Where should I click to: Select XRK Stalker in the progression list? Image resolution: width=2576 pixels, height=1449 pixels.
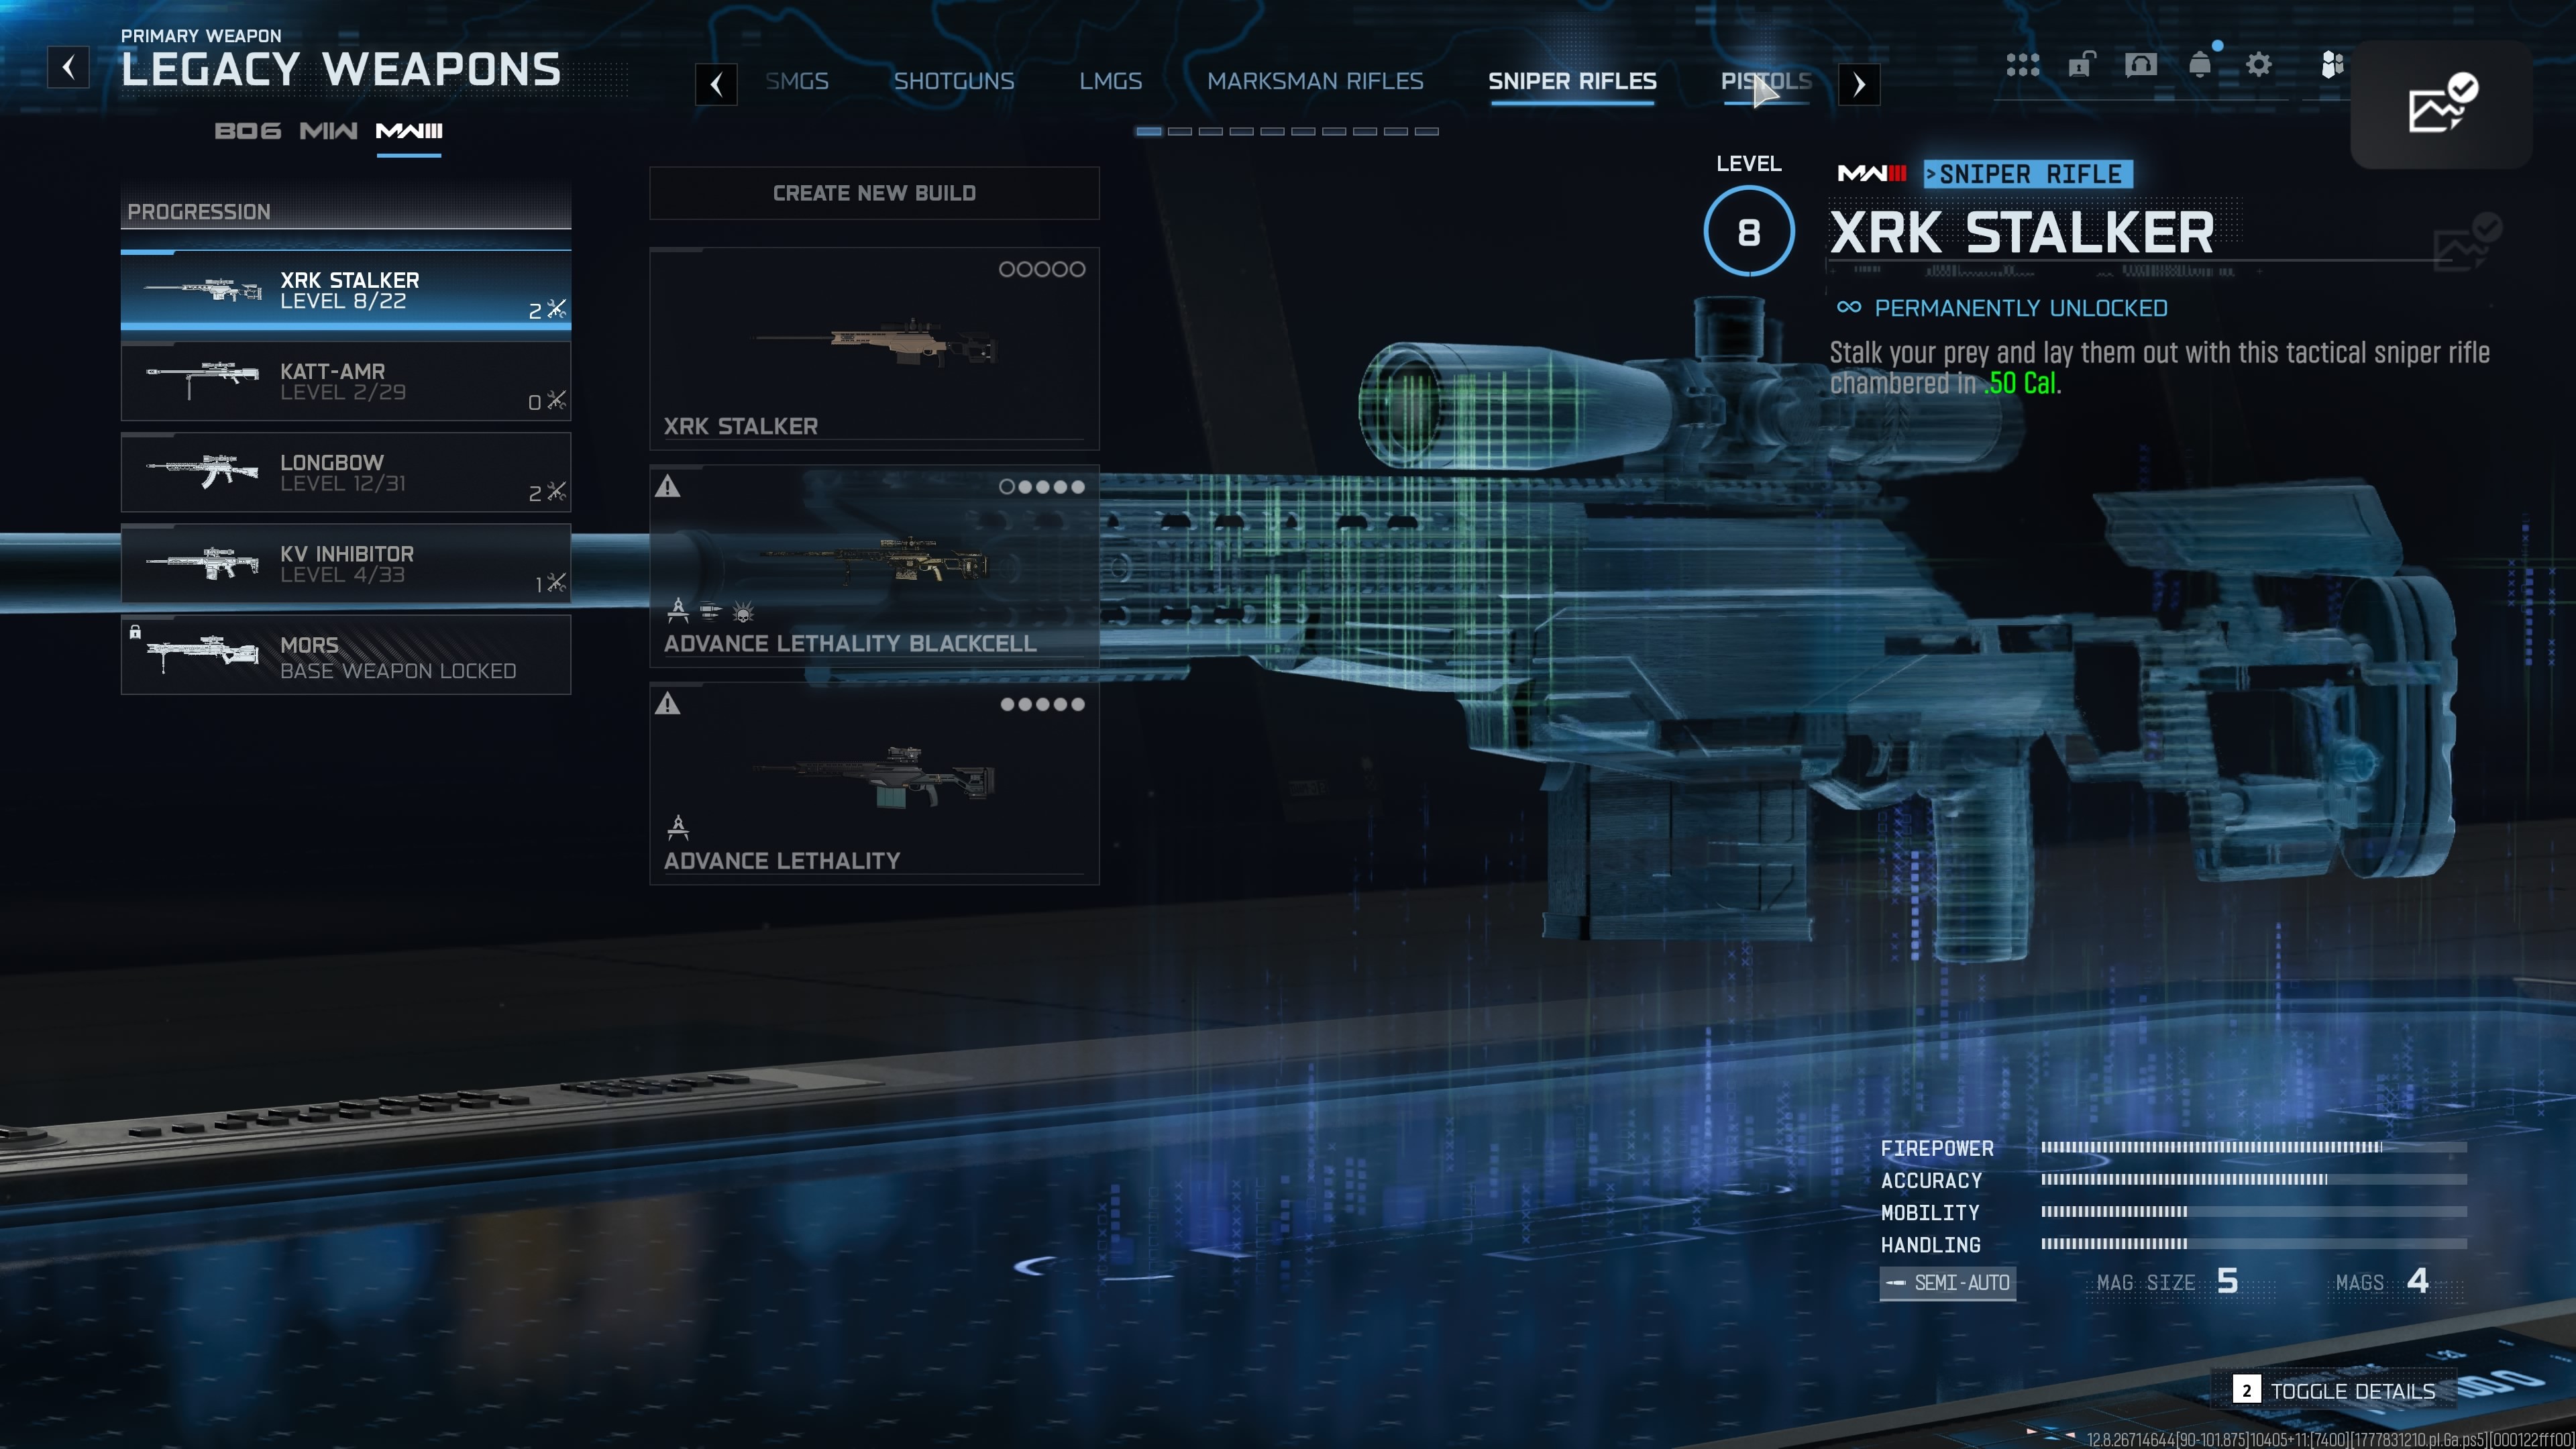tap(346, 290)
